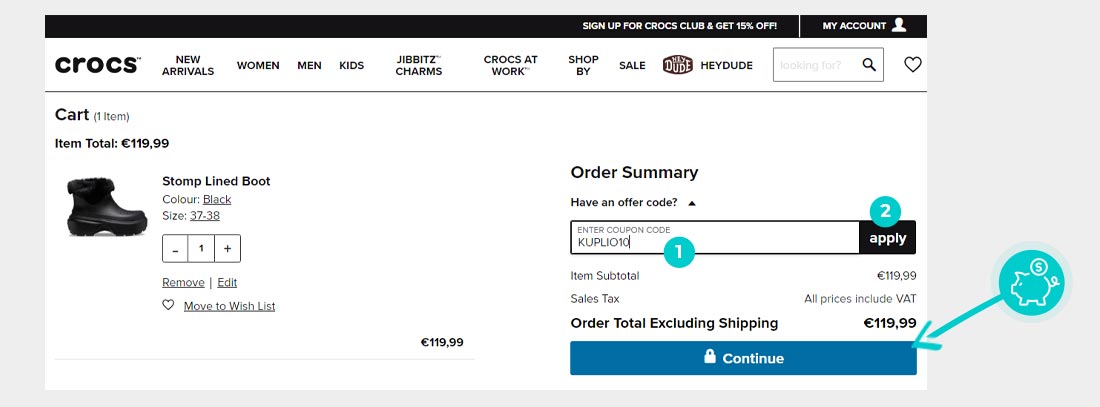
Task: Decrease quantity with minus button
Action: pyautogui.click(x=176, y=249)
